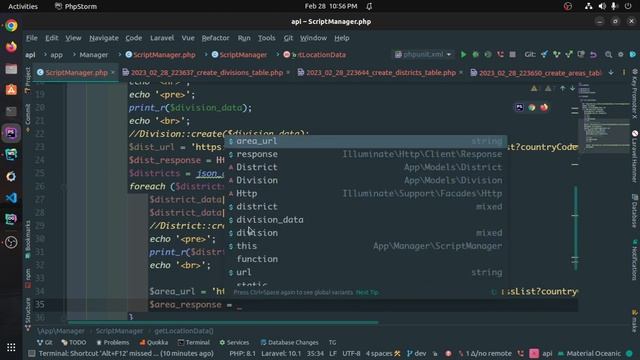Stop the running process with the square icon
Image resolution: width=640 pixels, height=360 pixels.
(x=512, y=54)
